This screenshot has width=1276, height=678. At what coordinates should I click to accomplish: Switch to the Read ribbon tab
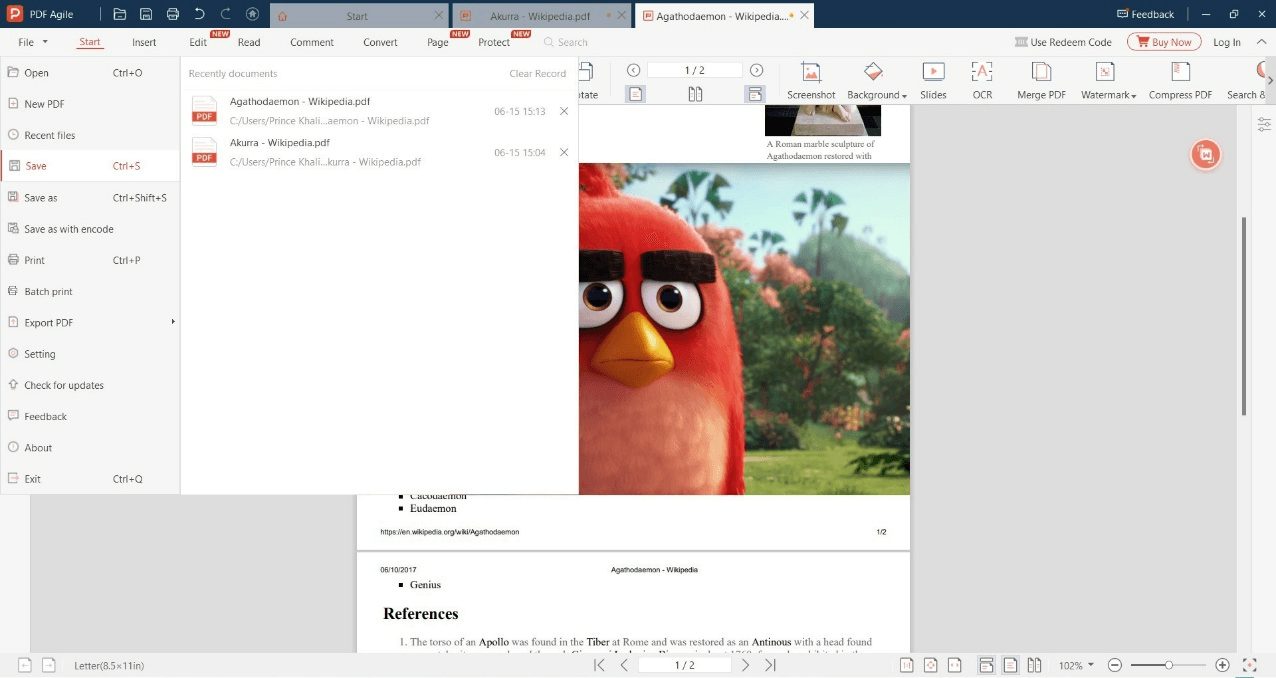tap(249, 42)
